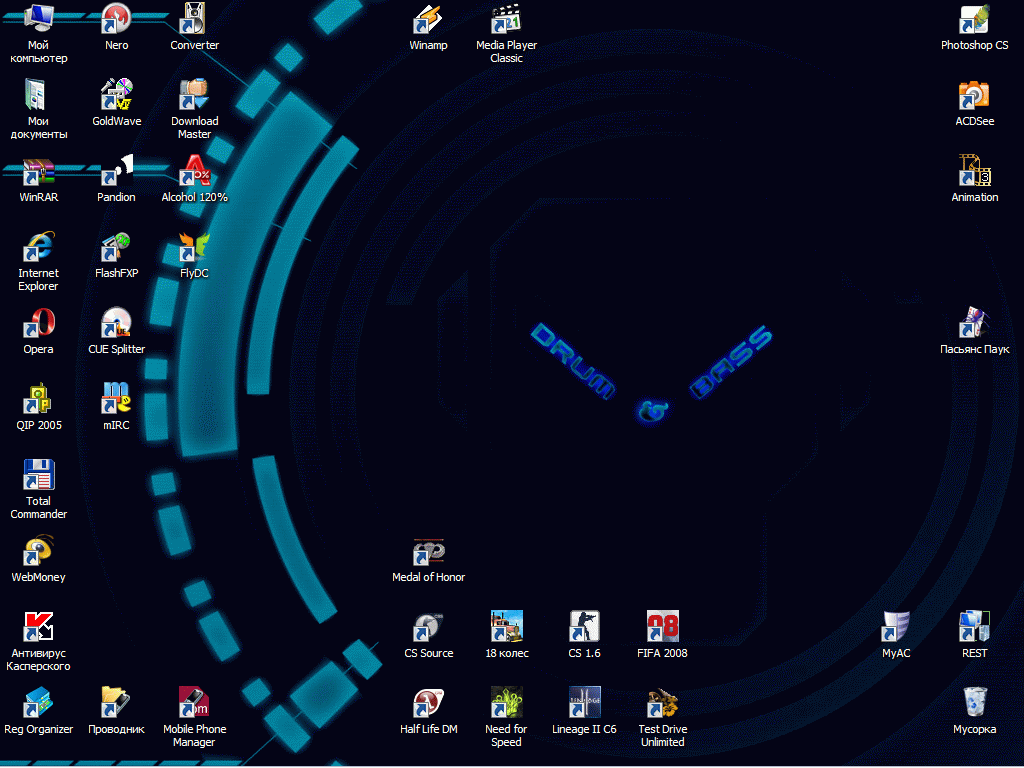Click the Lineage II C6 icon
This screenshot has height=768, width=1024.
pyautogui.click(x=584, y=703)
